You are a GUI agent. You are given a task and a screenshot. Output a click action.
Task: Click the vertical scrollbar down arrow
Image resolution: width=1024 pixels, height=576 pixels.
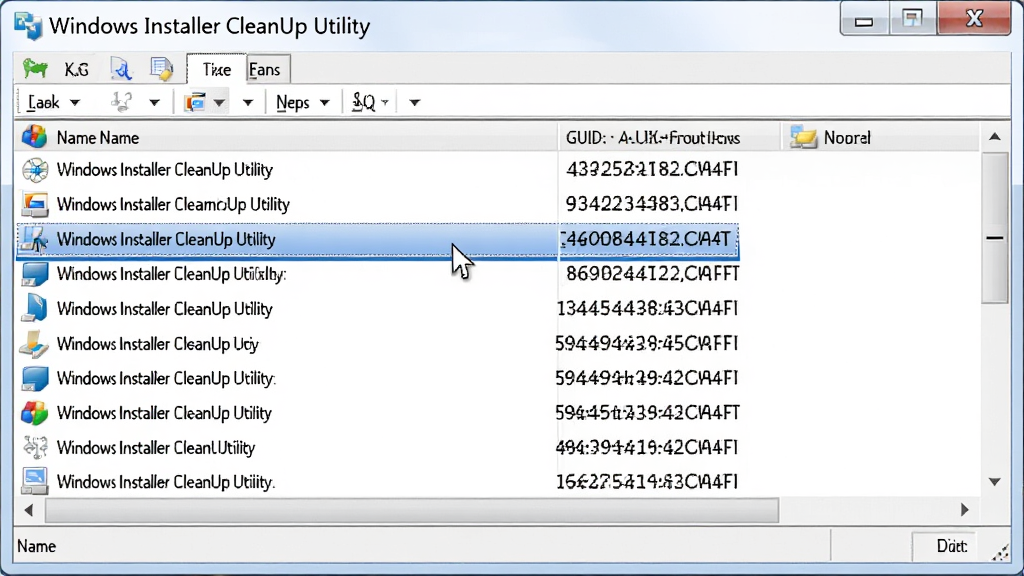(x=995, y=482)
